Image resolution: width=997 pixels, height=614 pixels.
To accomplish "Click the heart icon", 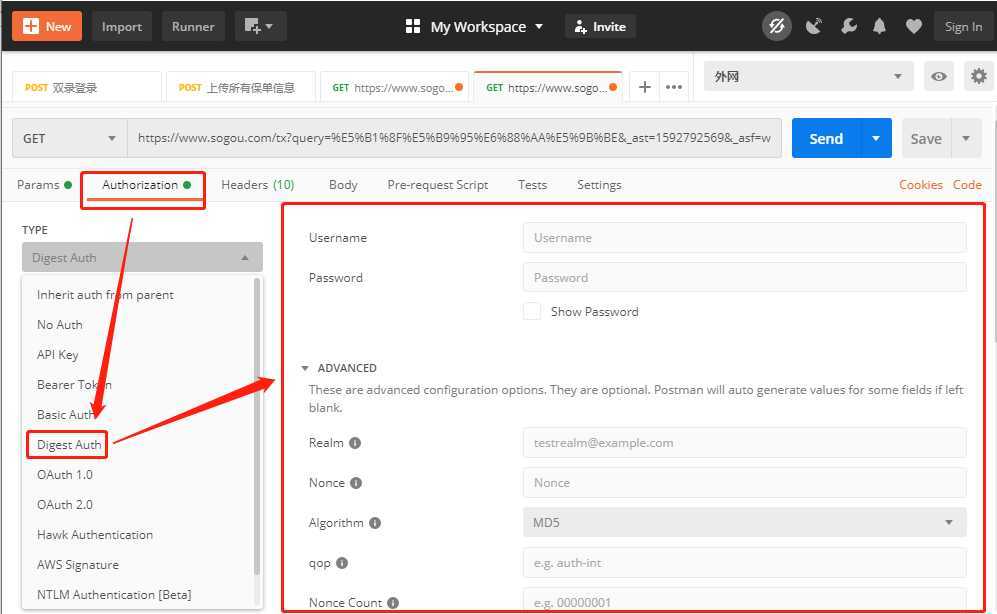I will (x=914, y=27).
